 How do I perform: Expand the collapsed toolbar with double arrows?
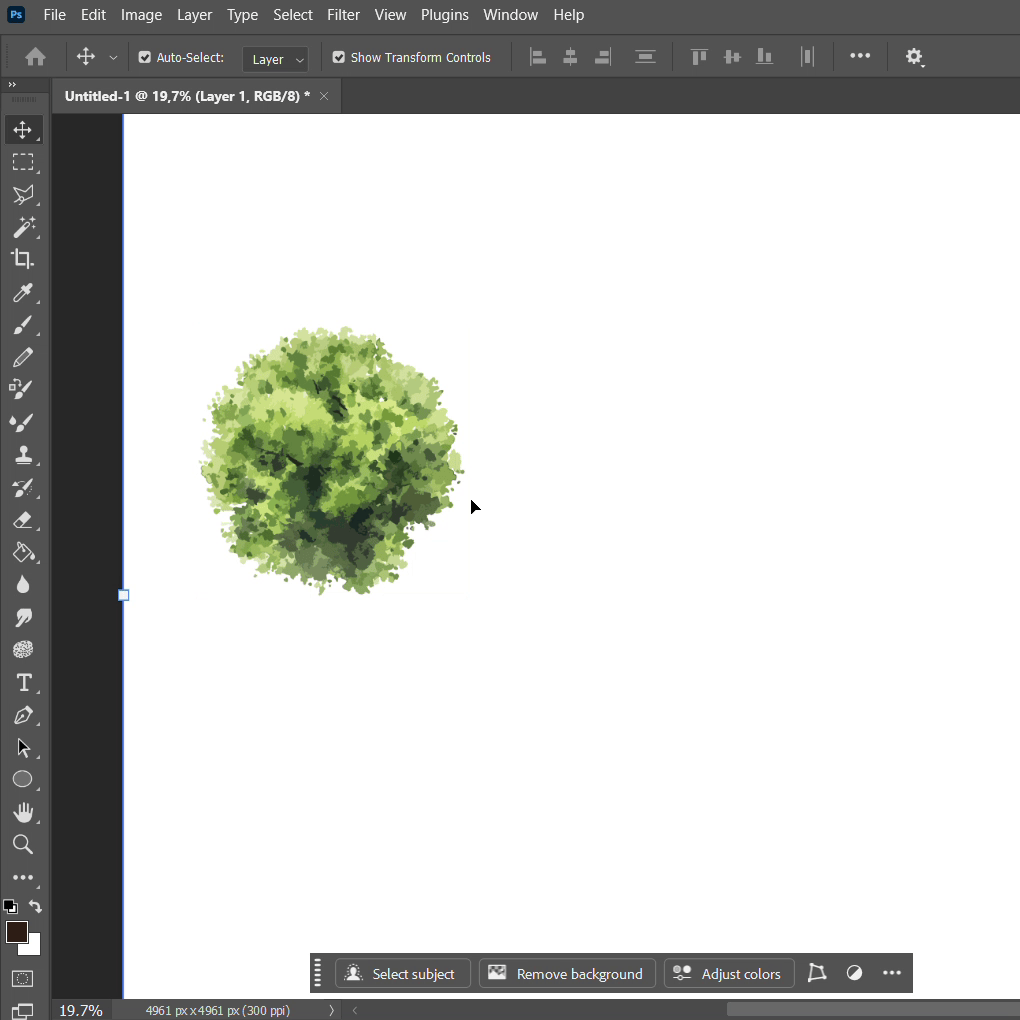click(12, 85)
